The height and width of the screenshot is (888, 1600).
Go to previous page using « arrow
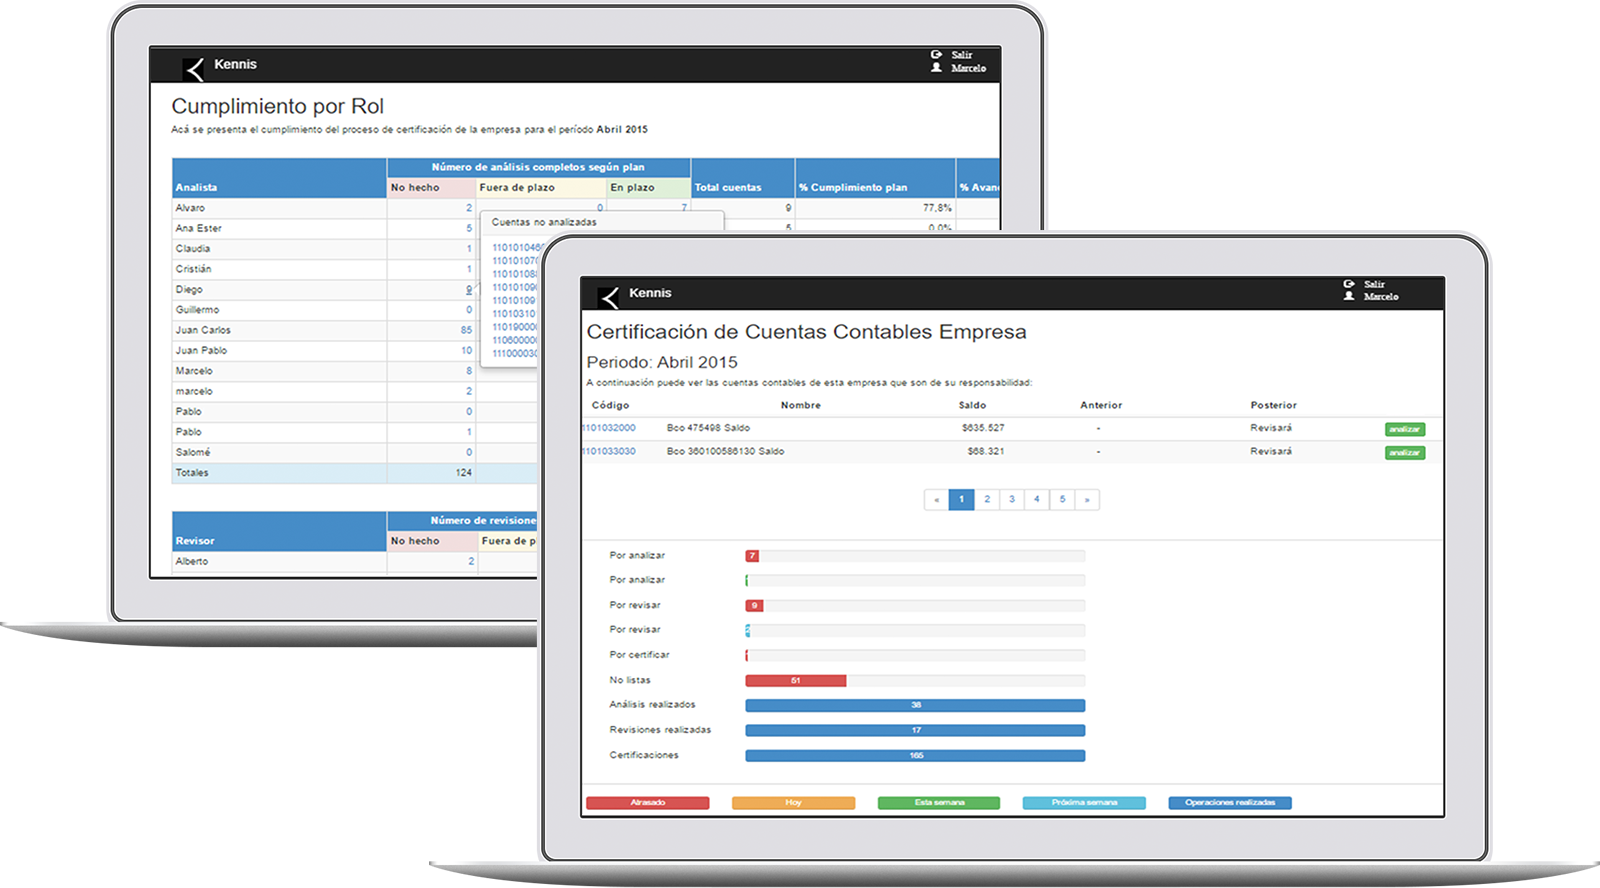(x=936, y=499)
